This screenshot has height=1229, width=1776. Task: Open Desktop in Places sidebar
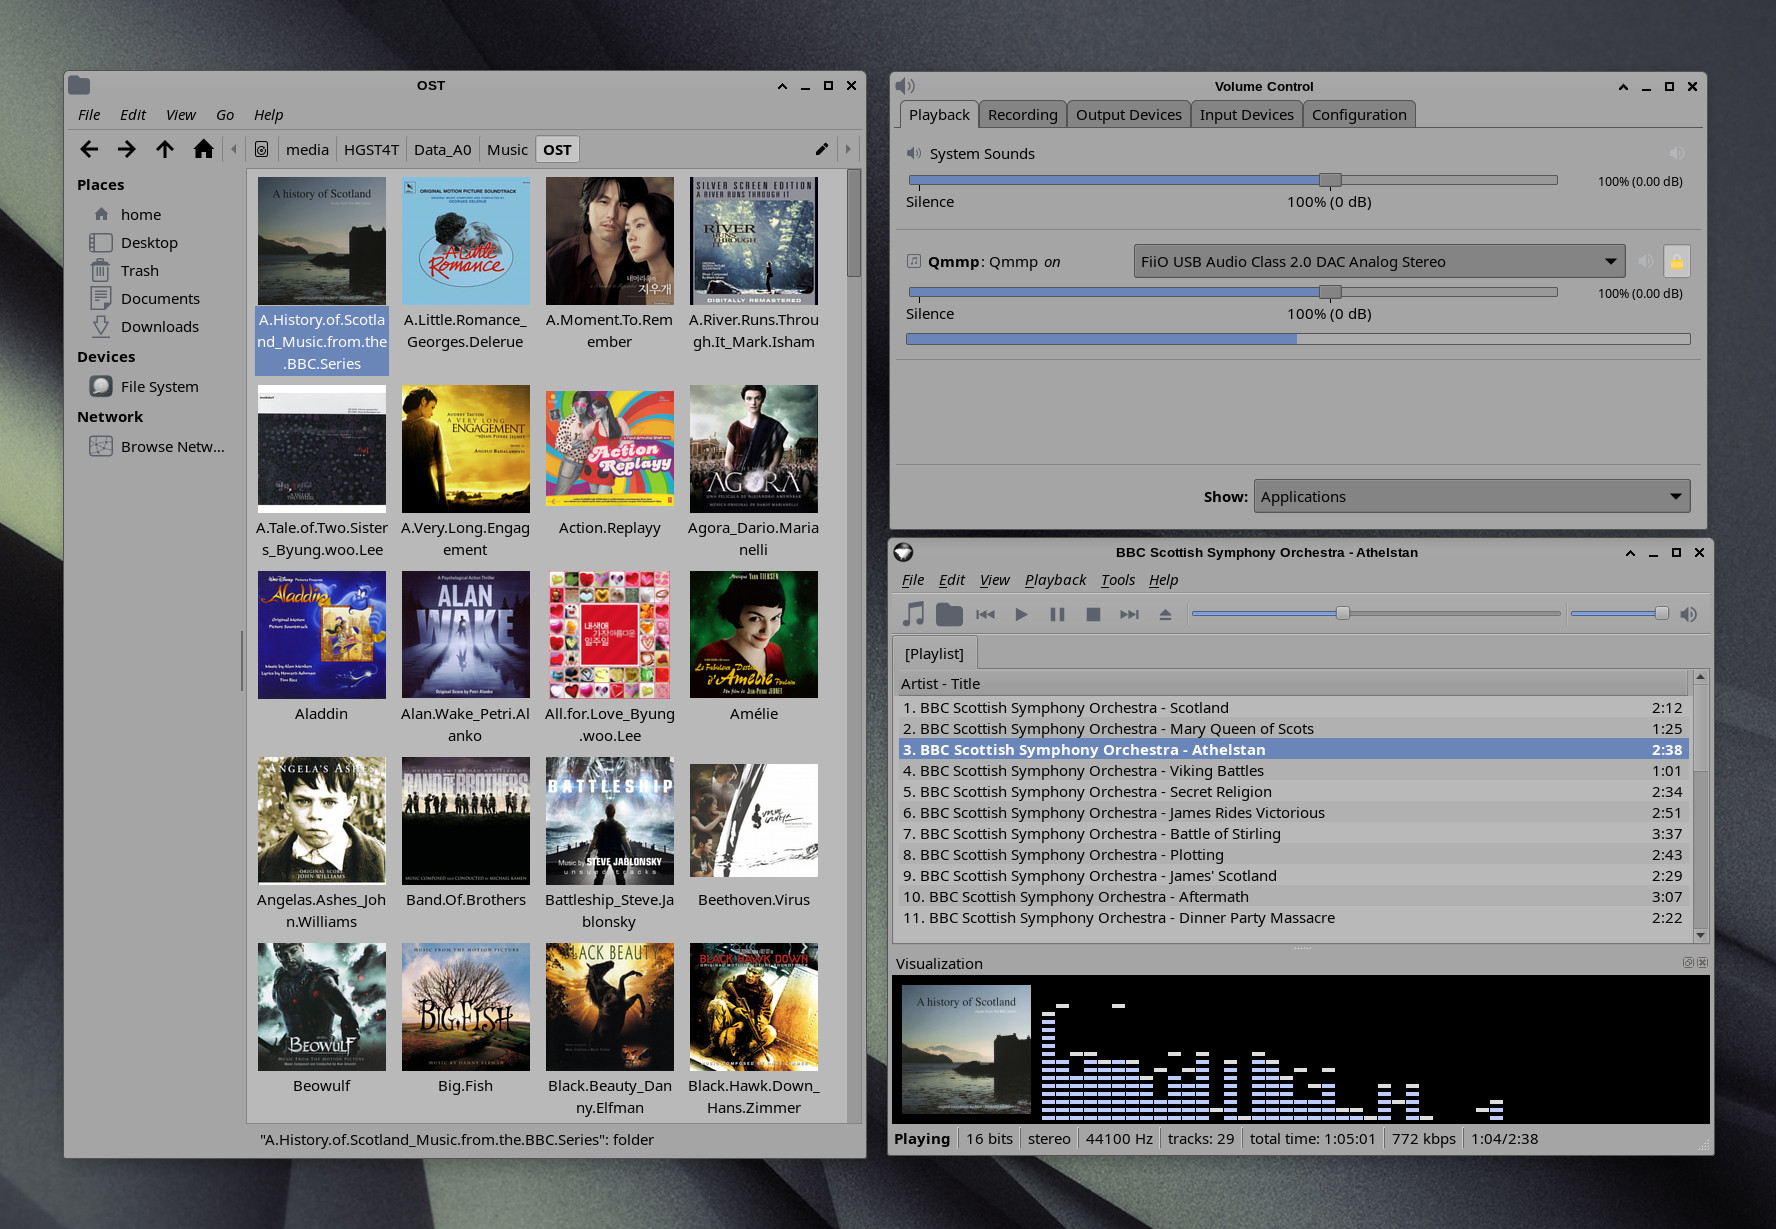149,243
